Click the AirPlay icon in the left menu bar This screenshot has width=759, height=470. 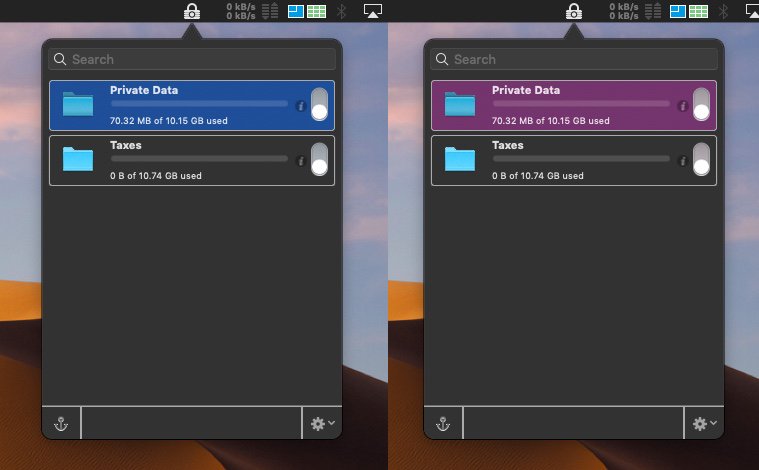(x=373, y=11)
